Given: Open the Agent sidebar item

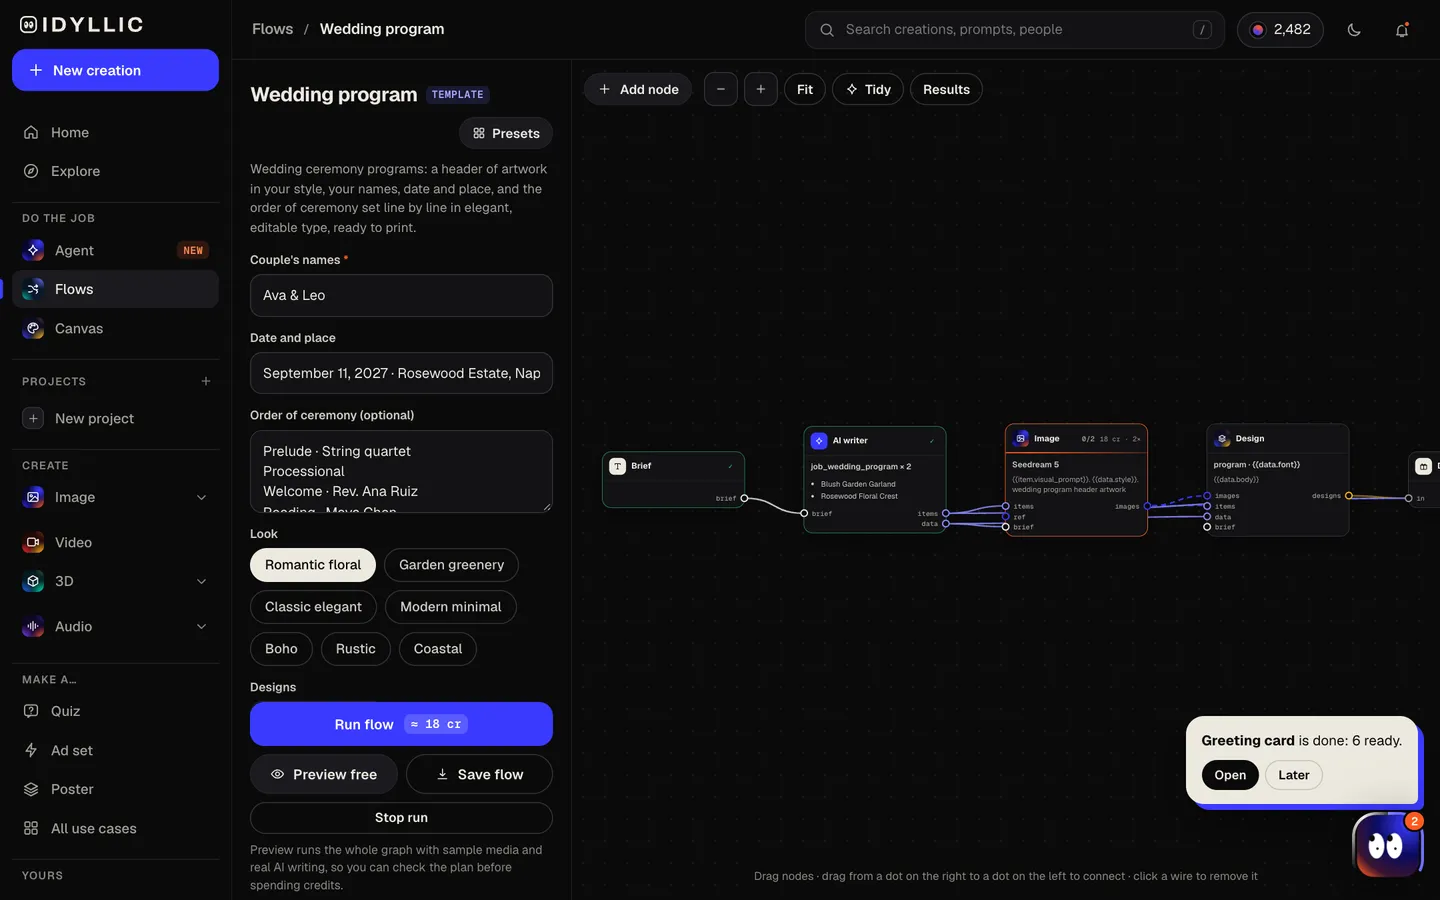Looking at the screenshot, I should click(115, 250).
